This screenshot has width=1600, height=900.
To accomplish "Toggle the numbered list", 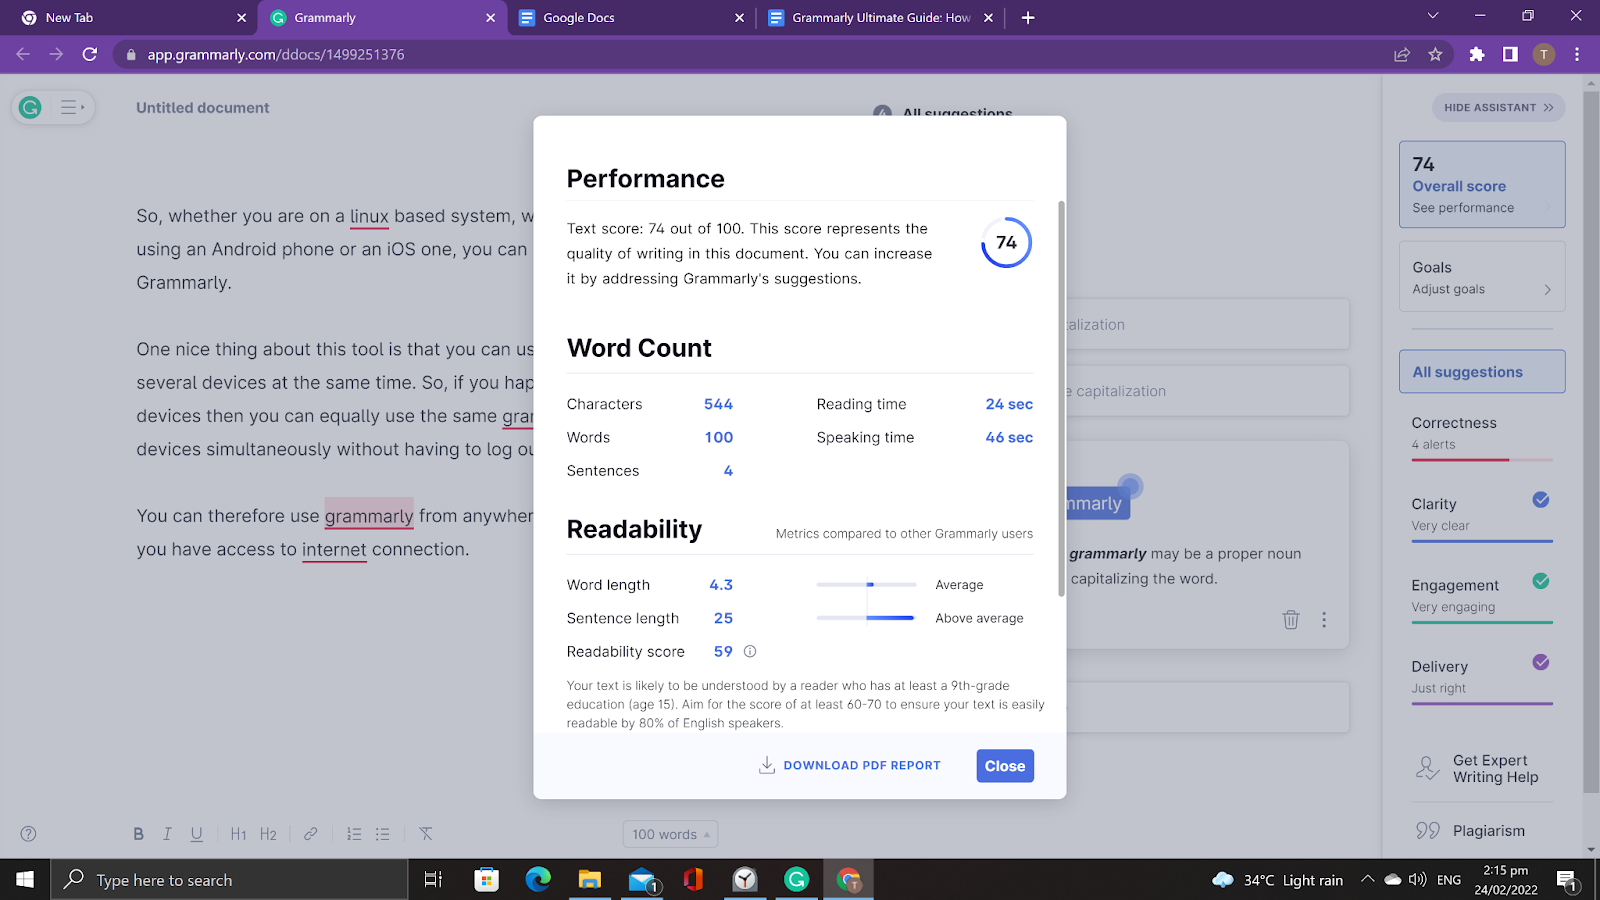I will 354,834.
